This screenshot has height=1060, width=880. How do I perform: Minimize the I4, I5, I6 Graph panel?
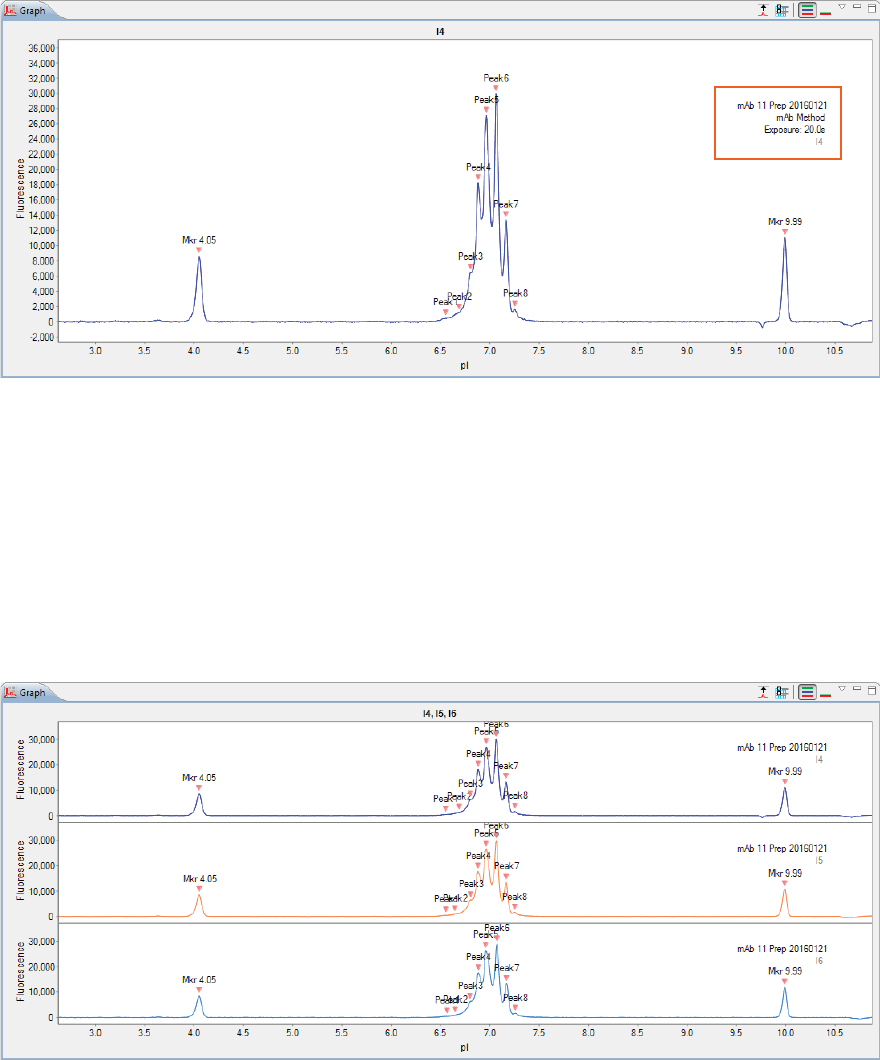(x=857, y=688)
